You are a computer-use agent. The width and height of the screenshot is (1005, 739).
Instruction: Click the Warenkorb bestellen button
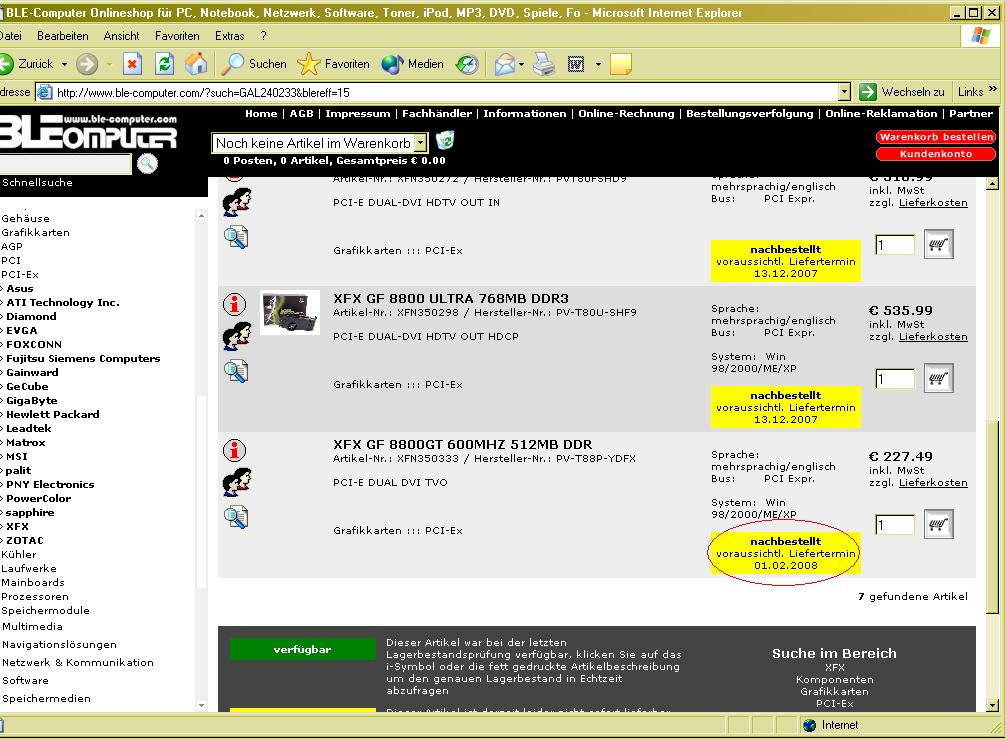936,137
